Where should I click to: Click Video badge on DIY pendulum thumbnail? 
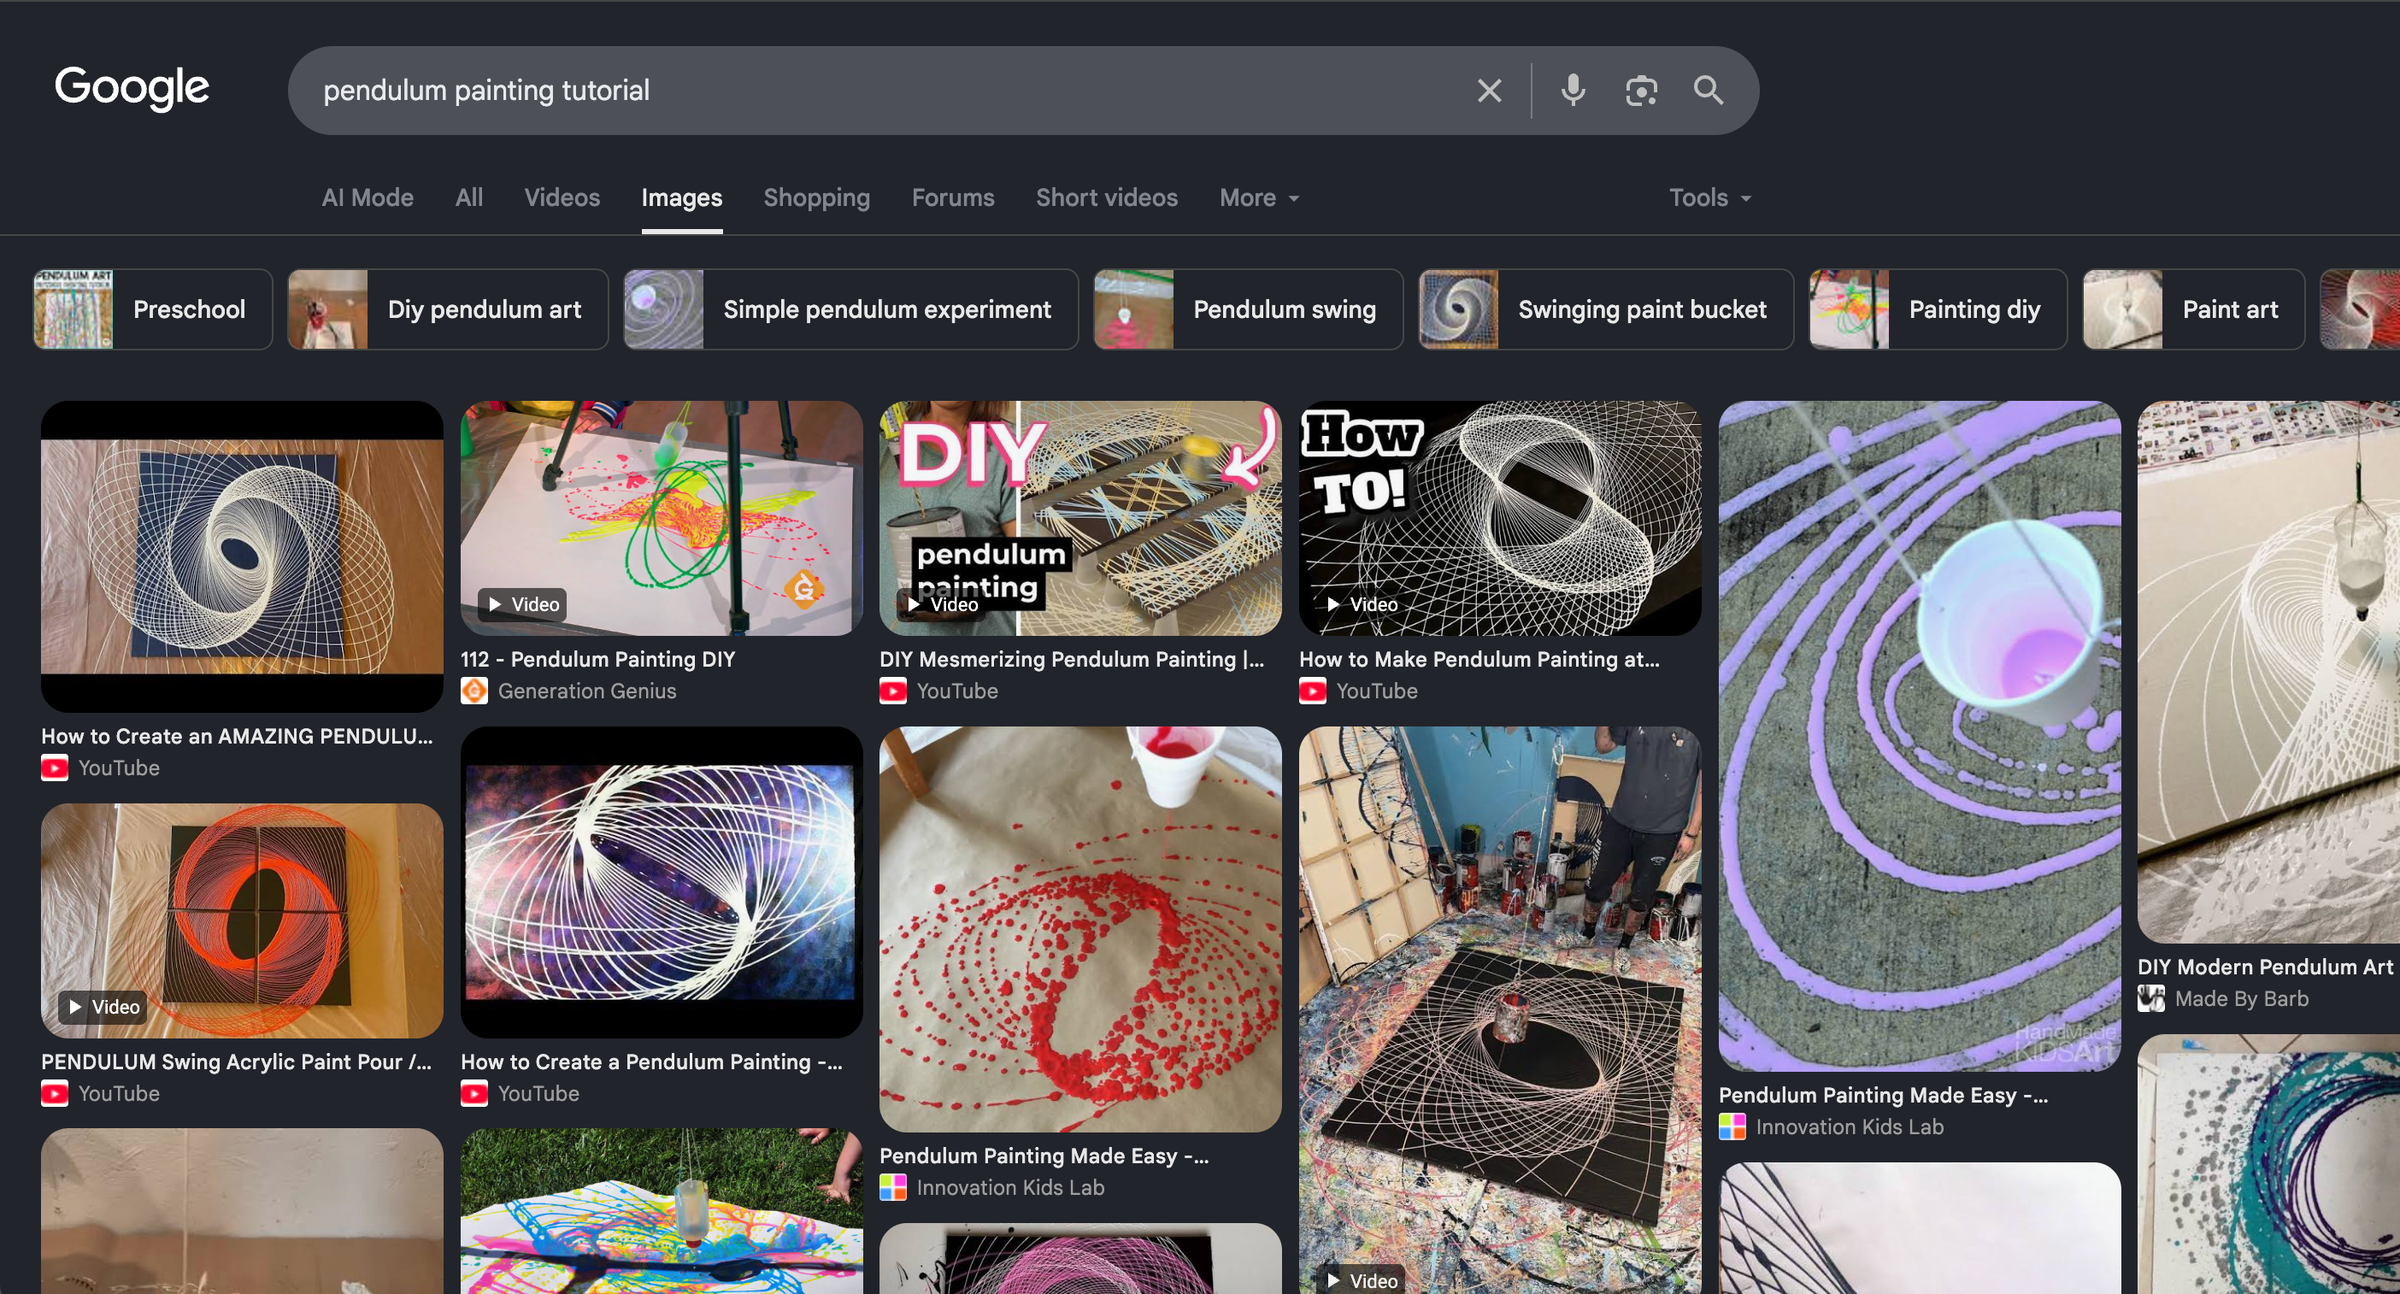pos(941,604)
